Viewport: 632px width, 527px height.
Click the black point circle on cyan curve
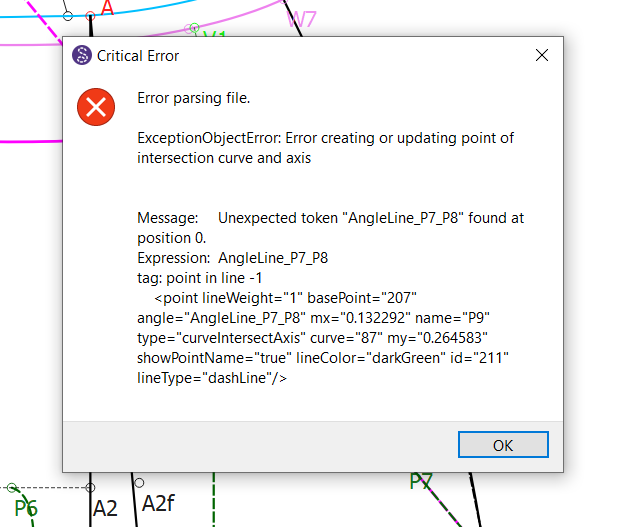(x=68, y=16)
